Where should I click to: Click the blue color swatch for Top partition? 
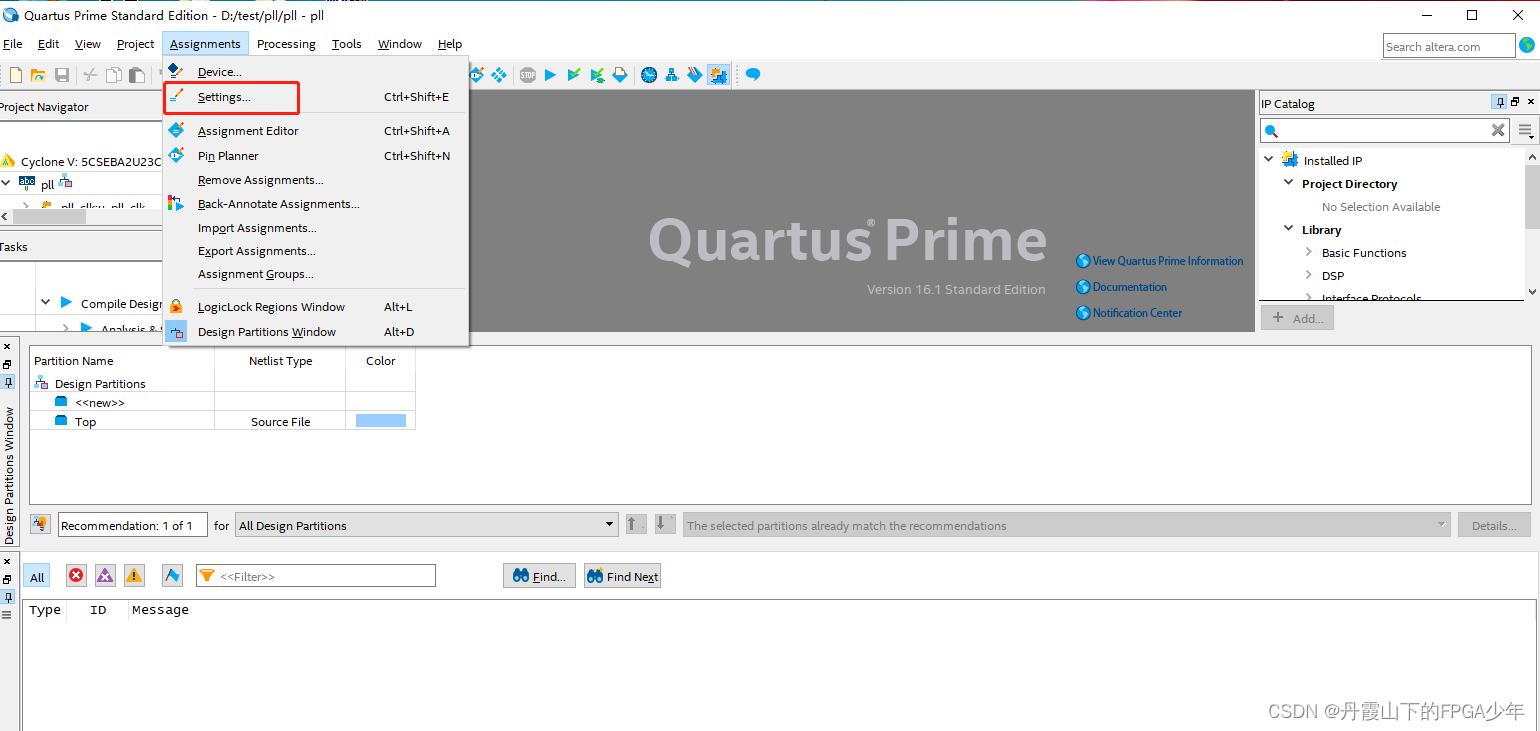click(381, 421)
